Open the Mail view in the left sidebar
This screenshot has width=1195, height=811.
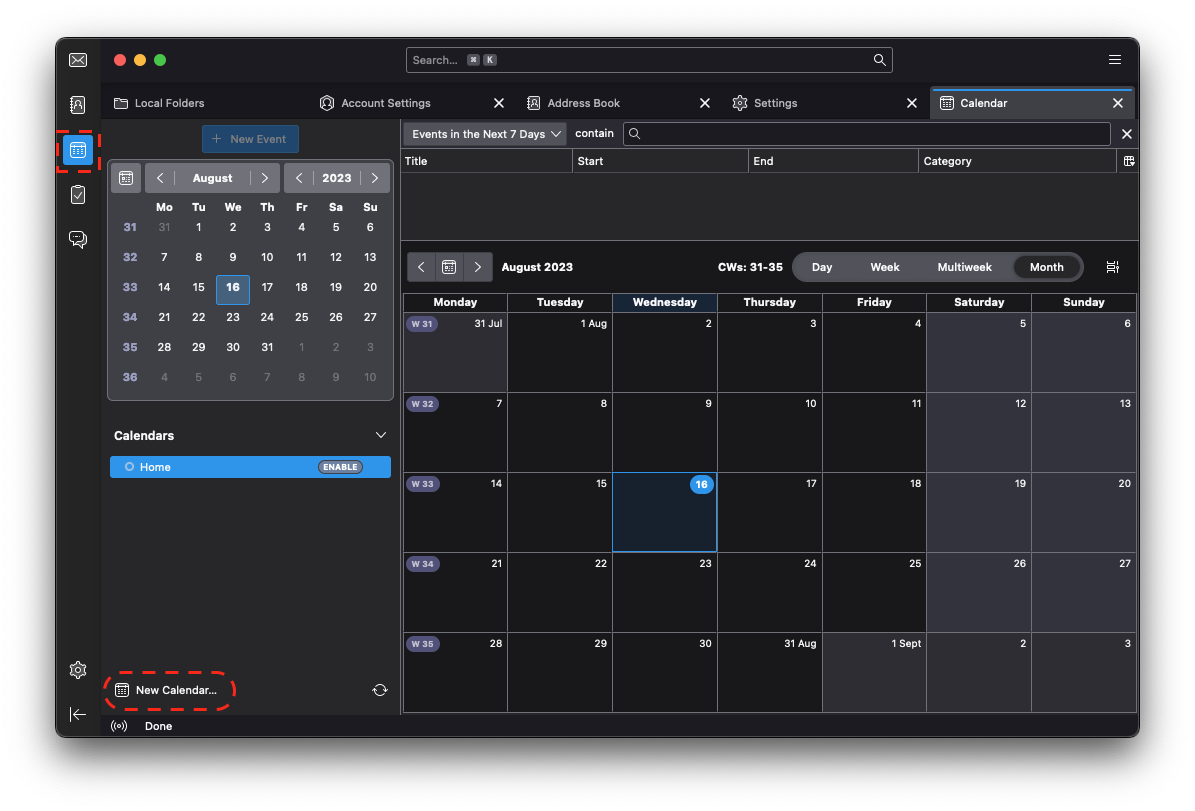pyautogui.click(x=78, y=60)
